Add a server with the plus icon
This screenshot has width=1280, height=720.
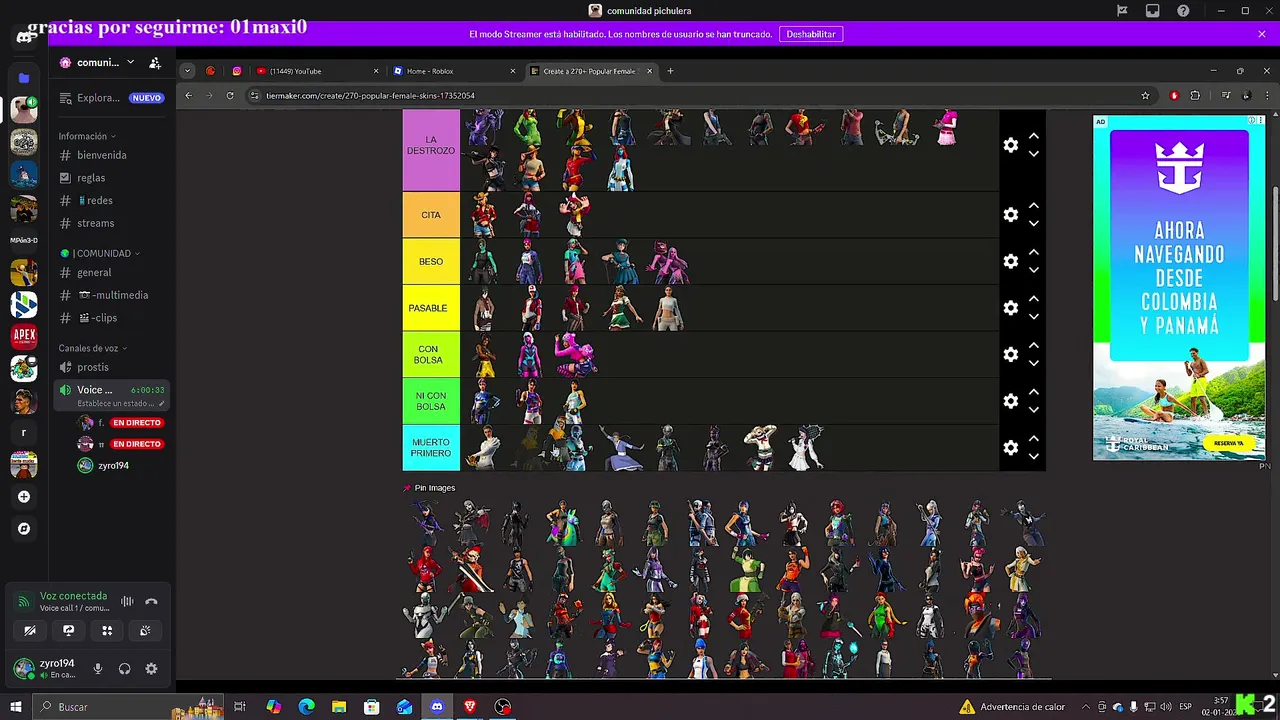pyautogui.click(x=24, y=497)
